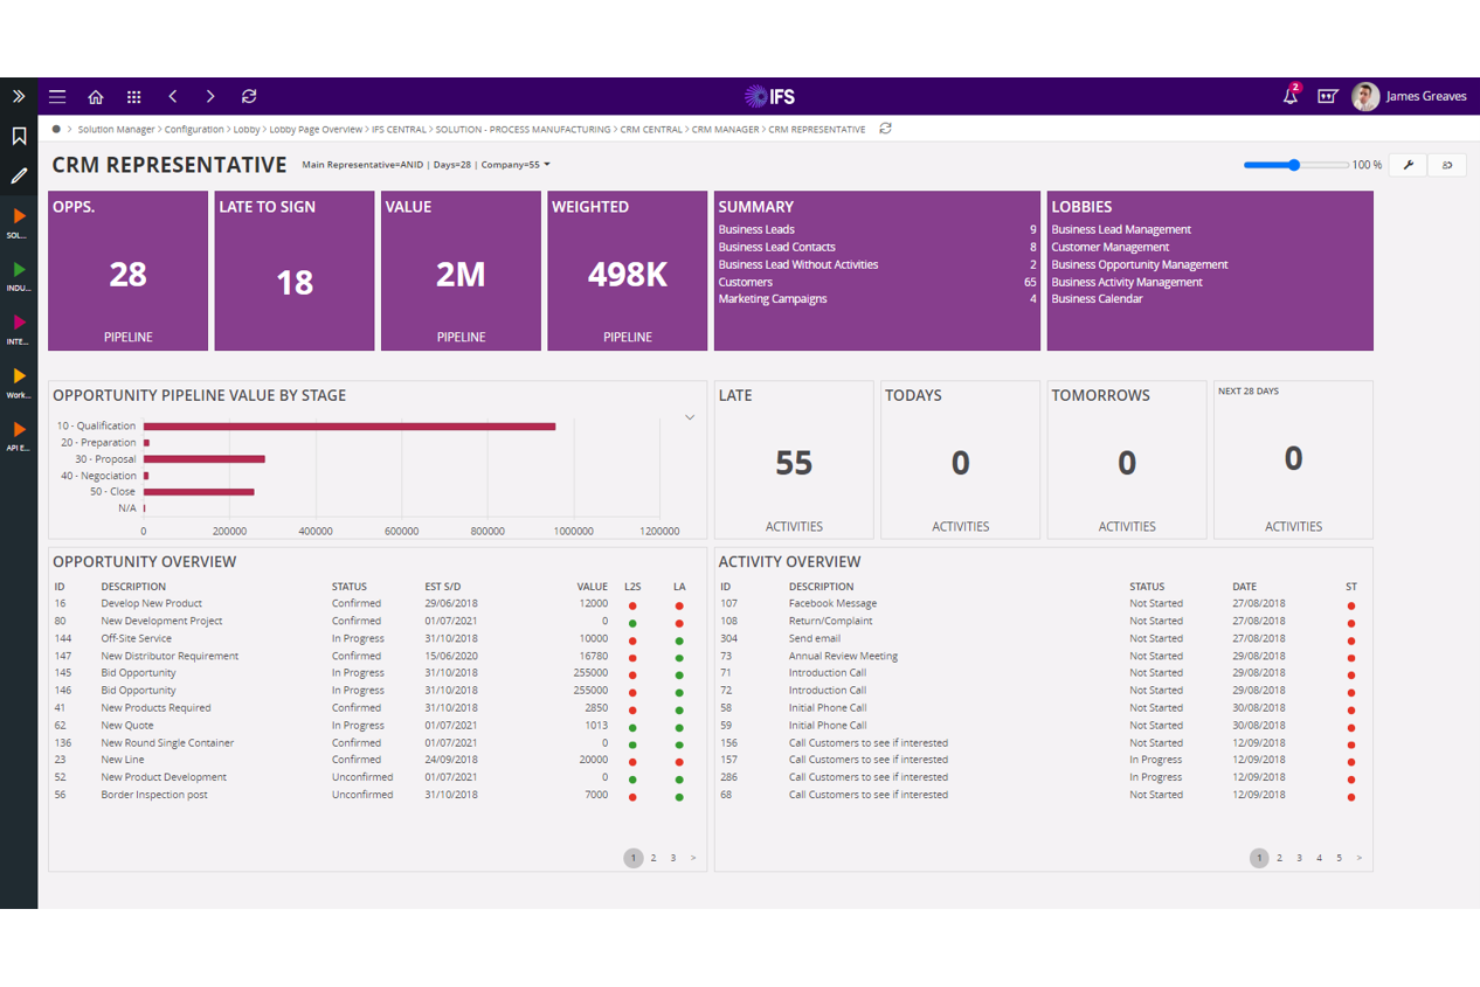Click the Home icon in the toolbar
This screenshot has height=987, width=1480.
(95, 96)
